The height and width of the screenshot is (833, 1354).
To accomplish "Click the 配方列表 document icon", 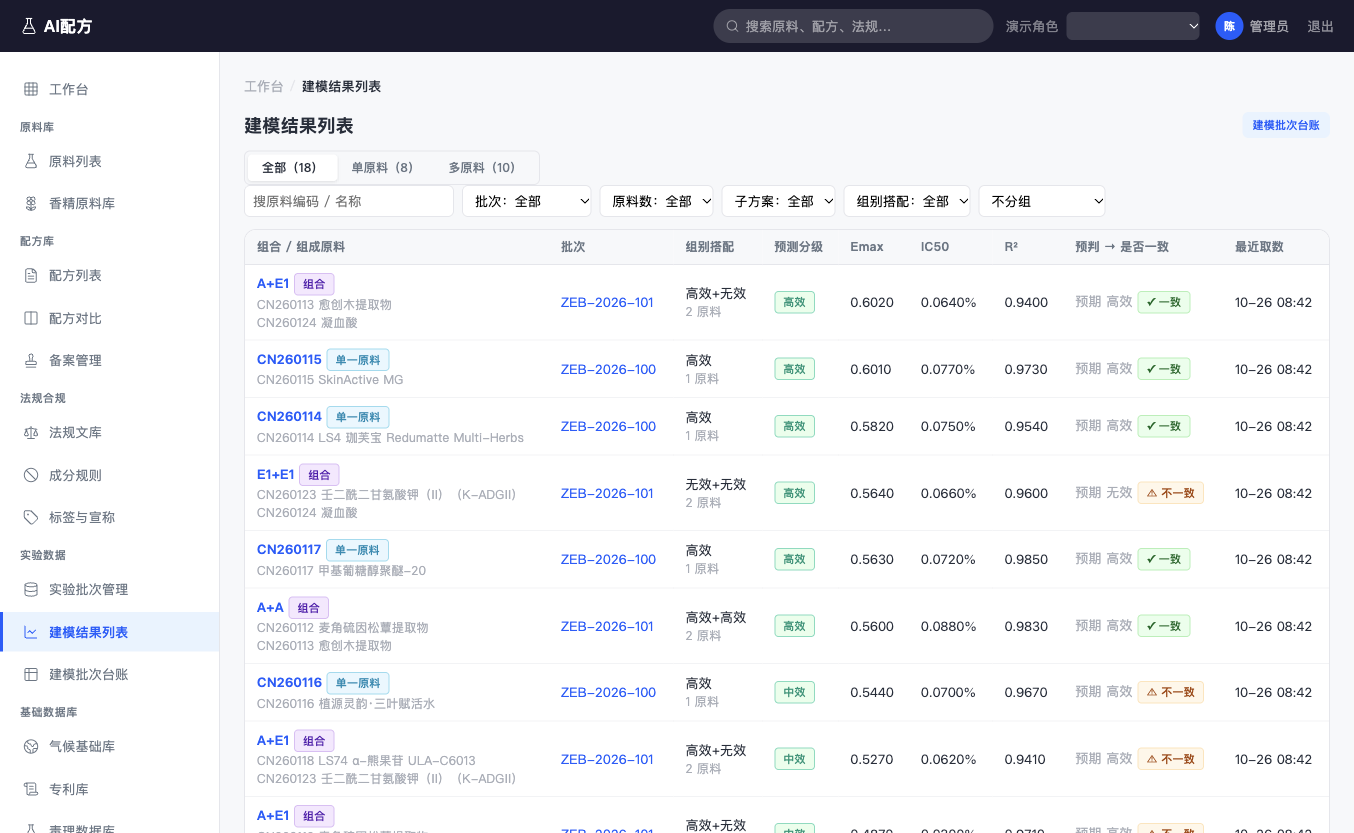I will (x=31, y=275).
